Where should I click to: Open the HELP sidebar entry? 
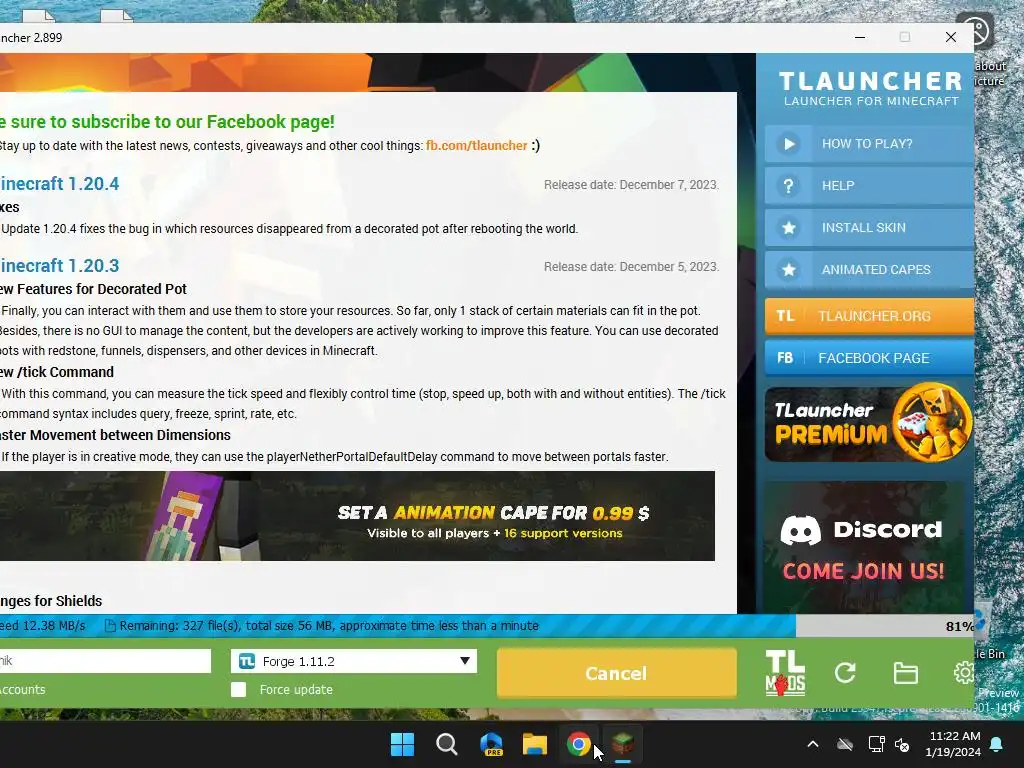869,185
